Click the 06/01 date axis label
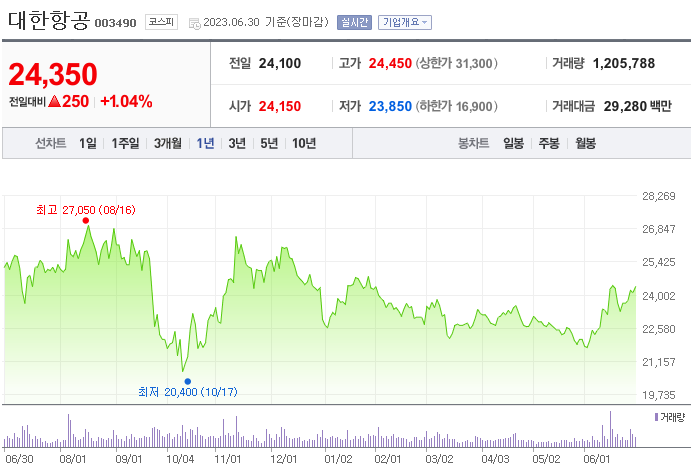This screenshot has height=476, width=691. click(x=597, y=459)
